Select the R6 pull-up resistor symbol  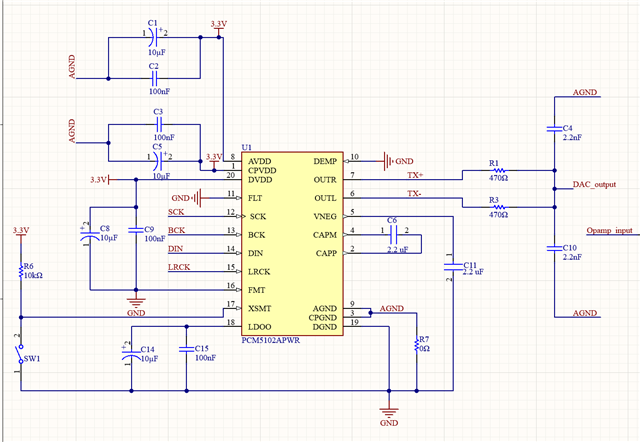tap(21, 271)
